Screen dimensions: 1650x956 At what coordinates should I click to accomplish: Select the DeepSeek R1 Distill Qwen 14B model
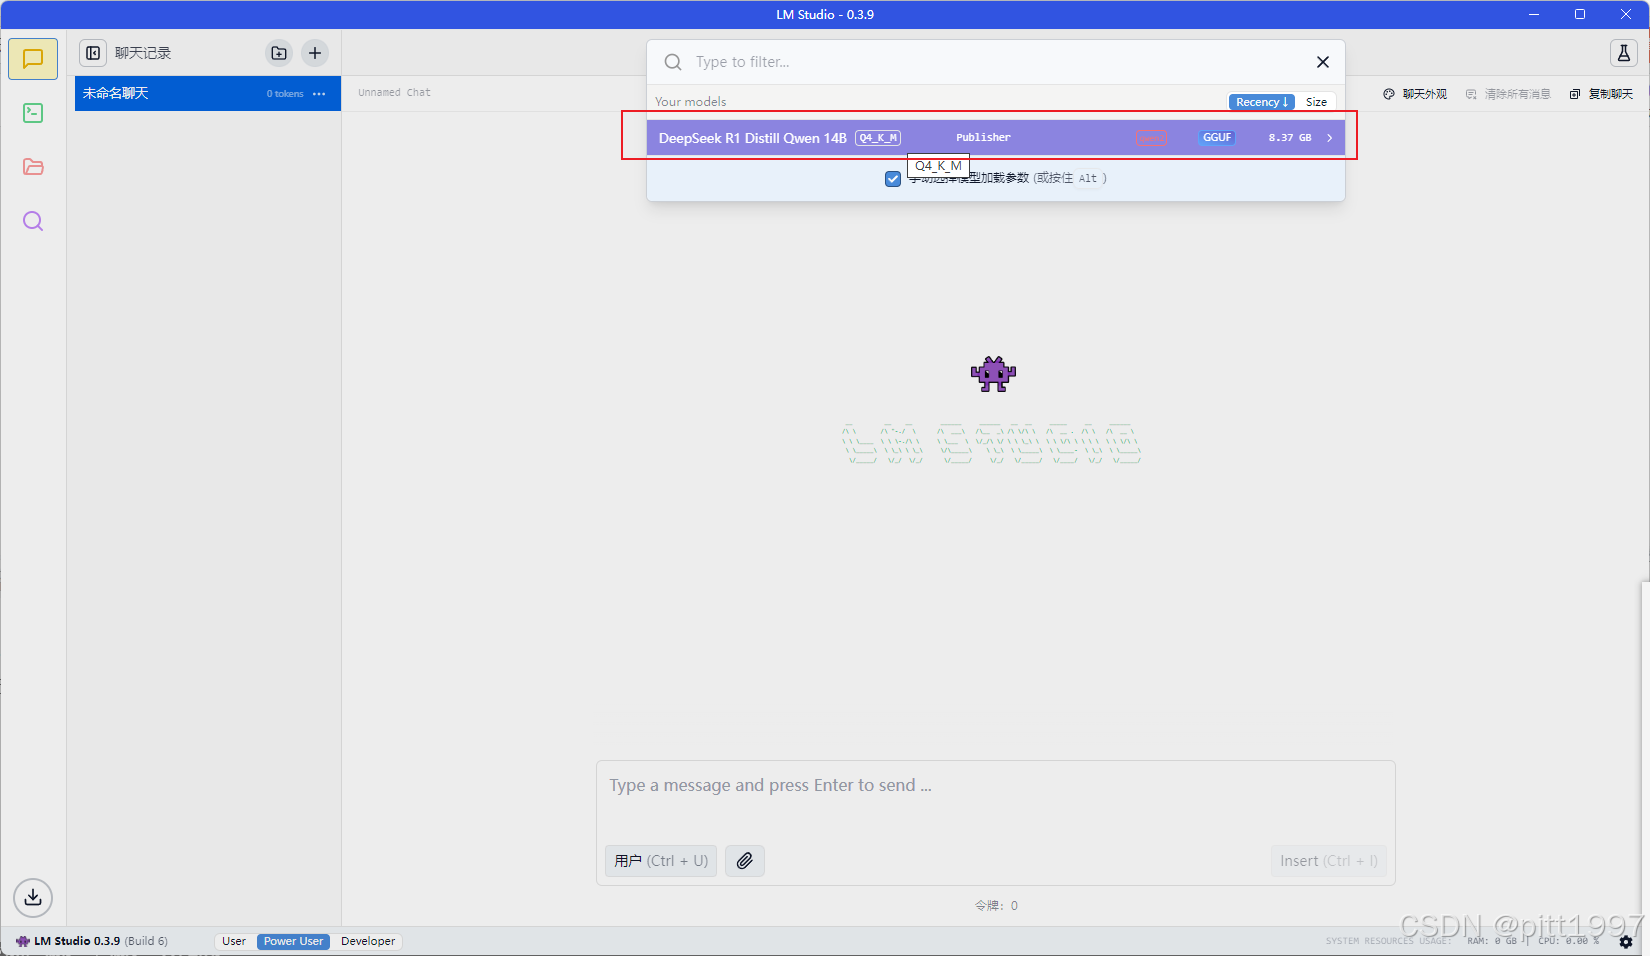[x=995, y=138]
